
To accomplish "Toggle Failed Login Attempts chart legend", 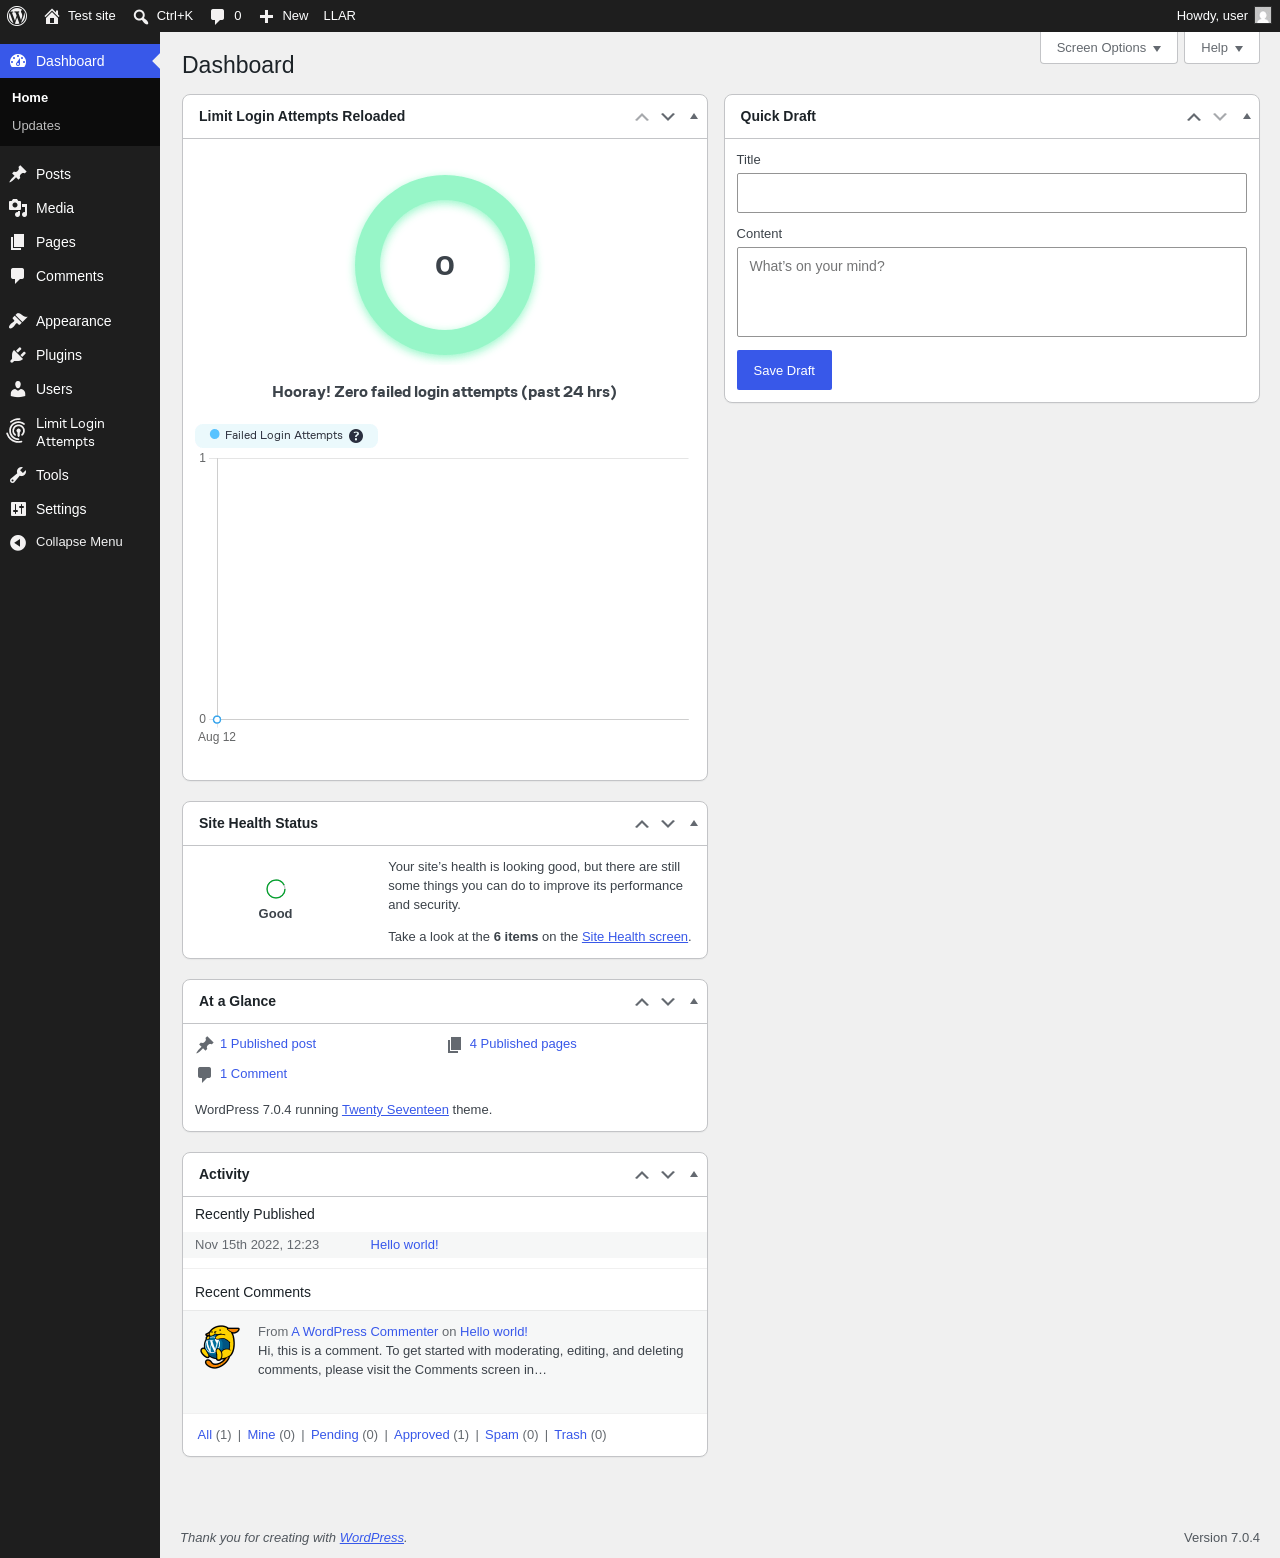I will [286, 435].
